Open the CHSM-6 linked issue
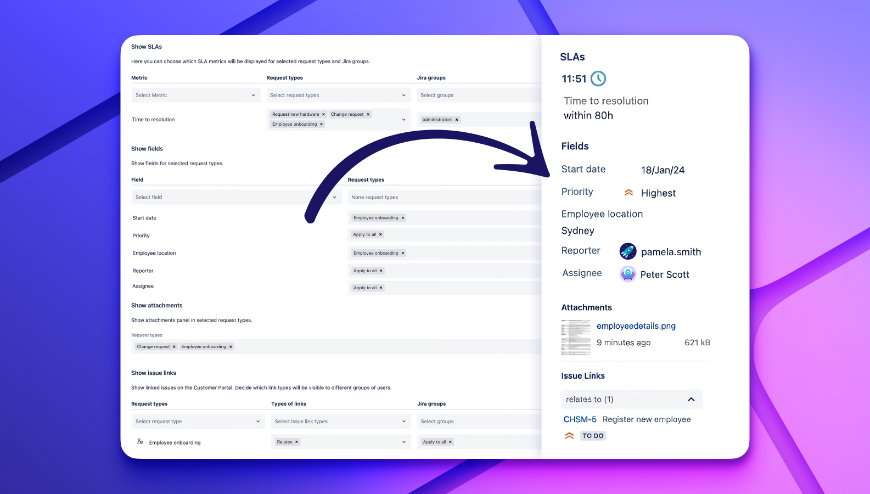870x494 pixels. (x=580, y=419)
